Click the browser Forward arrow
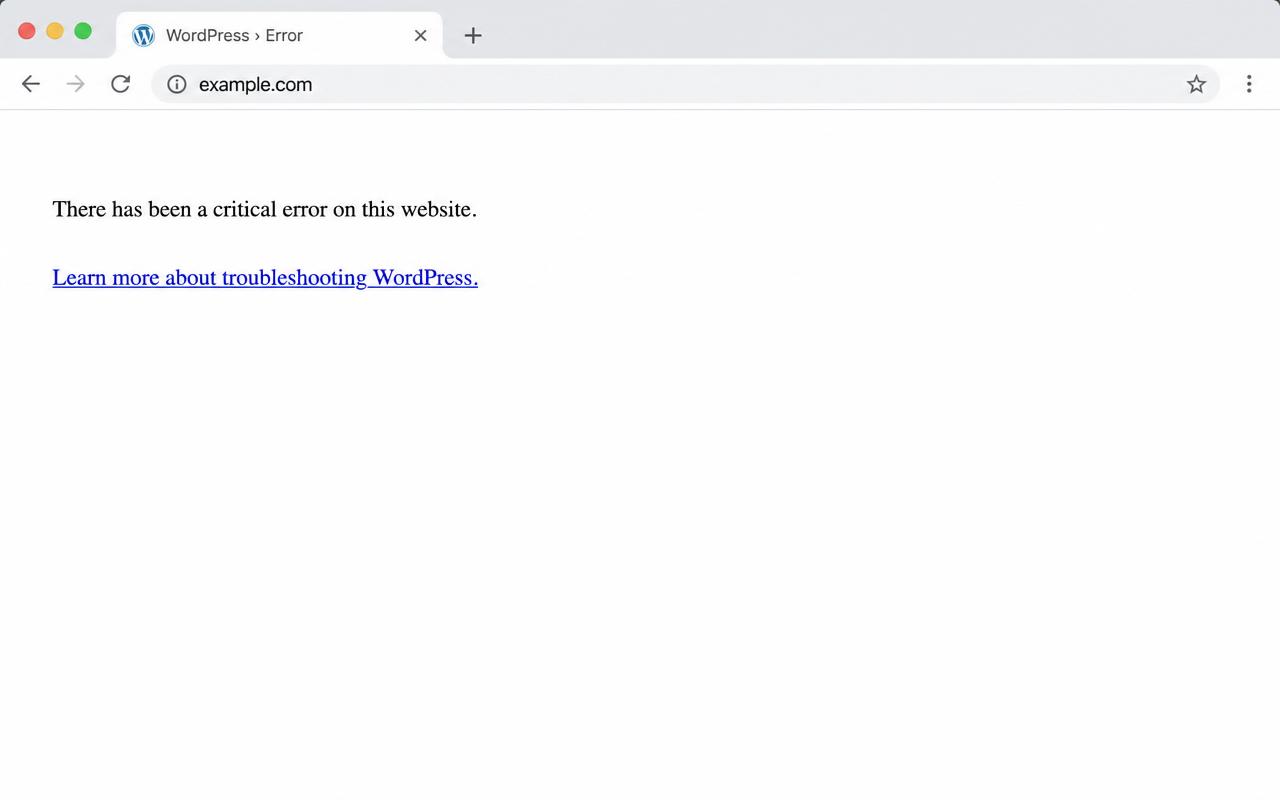The height and width of the screenshot is (800, 1280). 75,84
